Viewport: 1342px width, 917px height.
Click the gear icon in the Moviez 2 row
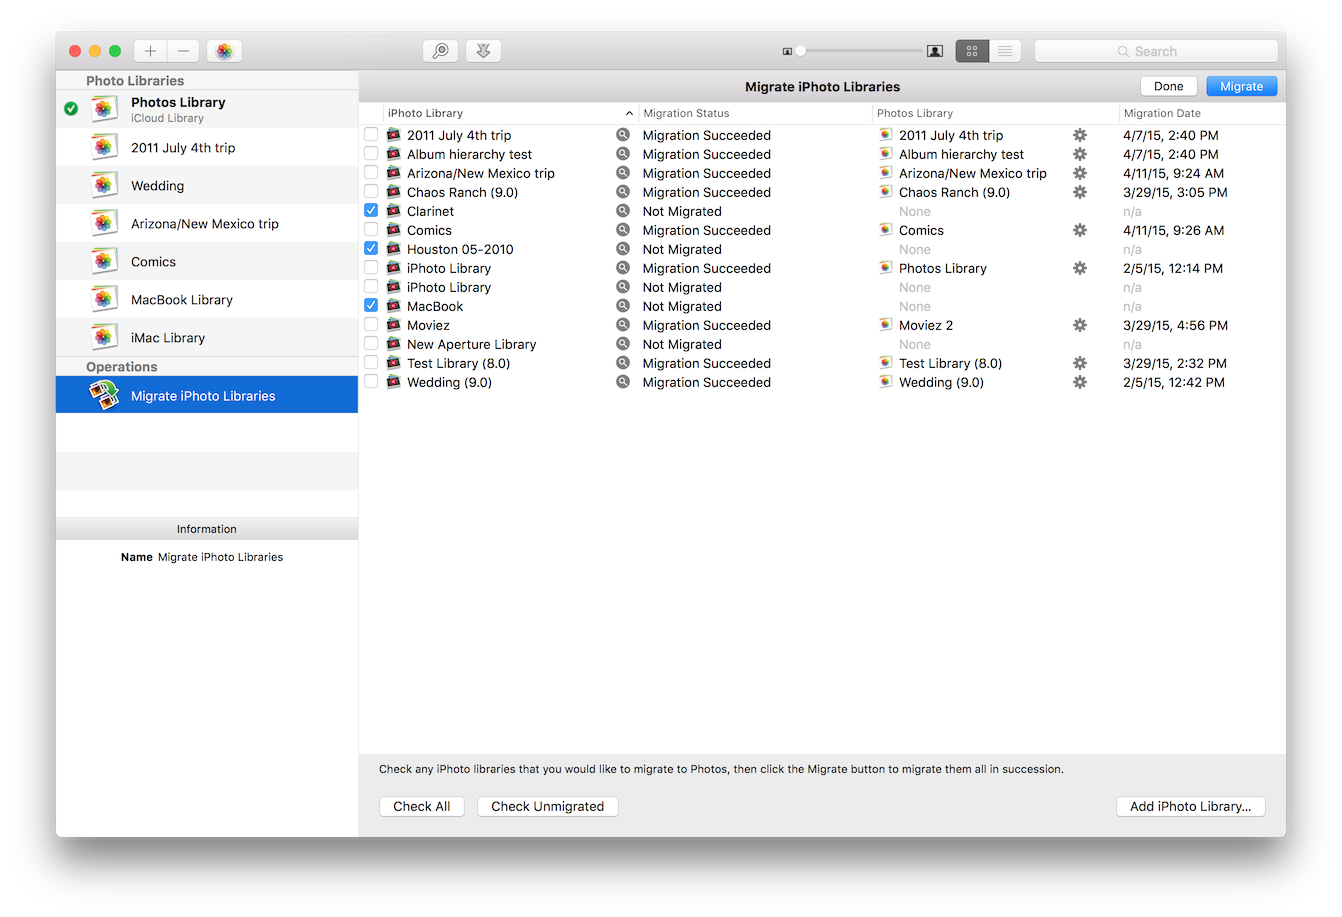(1080, 325)
